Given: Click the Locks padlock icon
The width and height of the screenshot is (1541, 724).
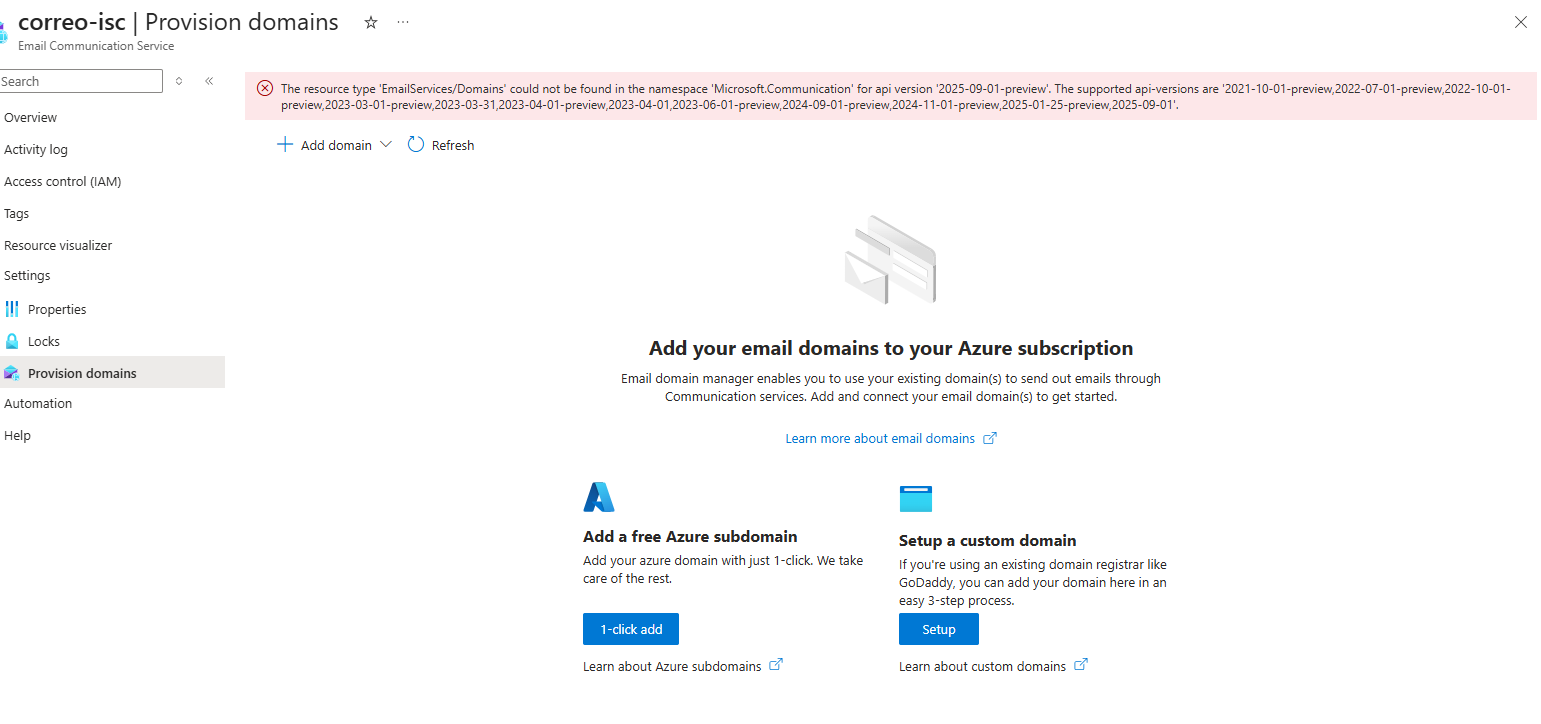Looking at the screenshot, I should (x=12, y=341).
